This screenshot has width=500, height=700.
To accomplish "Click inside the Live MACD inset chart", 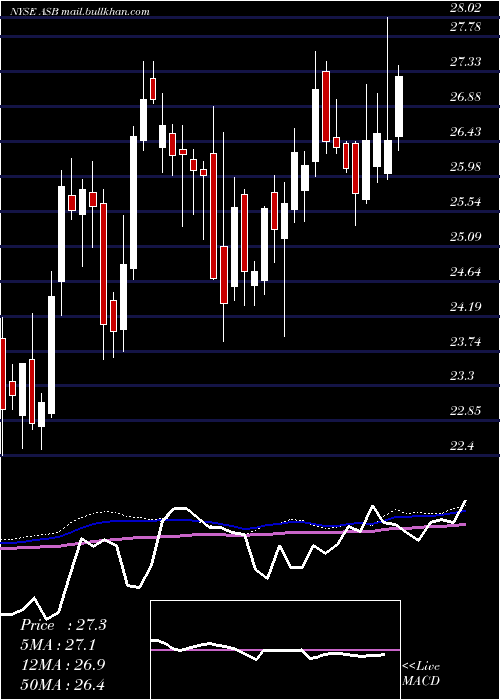I will [x=275, y=650].
